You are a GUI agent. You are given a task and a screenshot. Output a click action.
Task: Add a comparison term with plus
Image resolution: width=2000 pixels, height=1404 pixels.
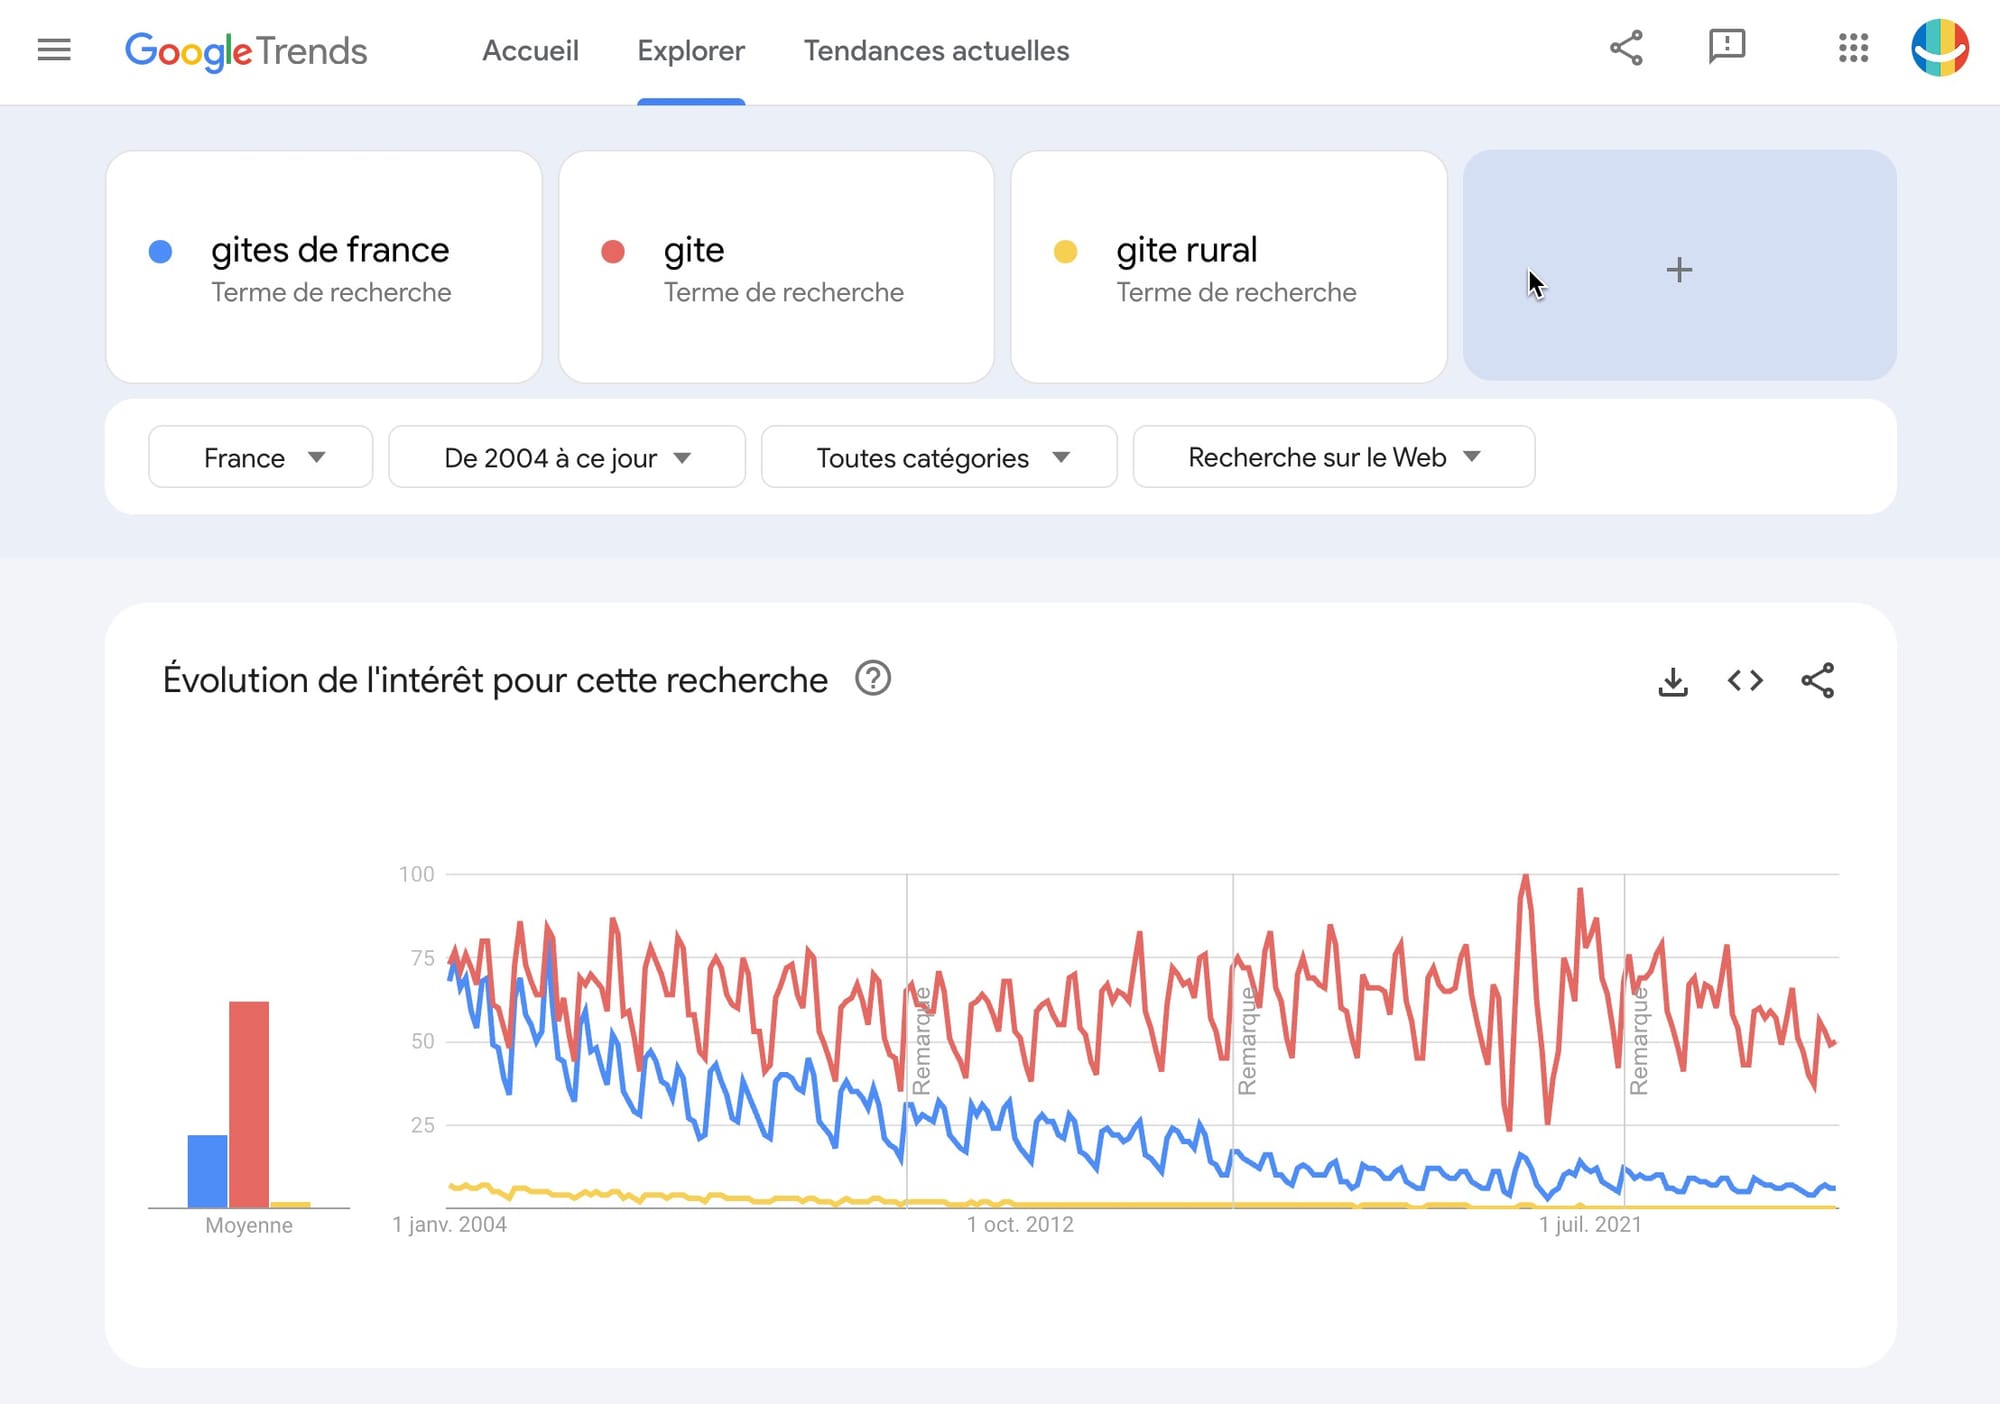click(1679, 269)
